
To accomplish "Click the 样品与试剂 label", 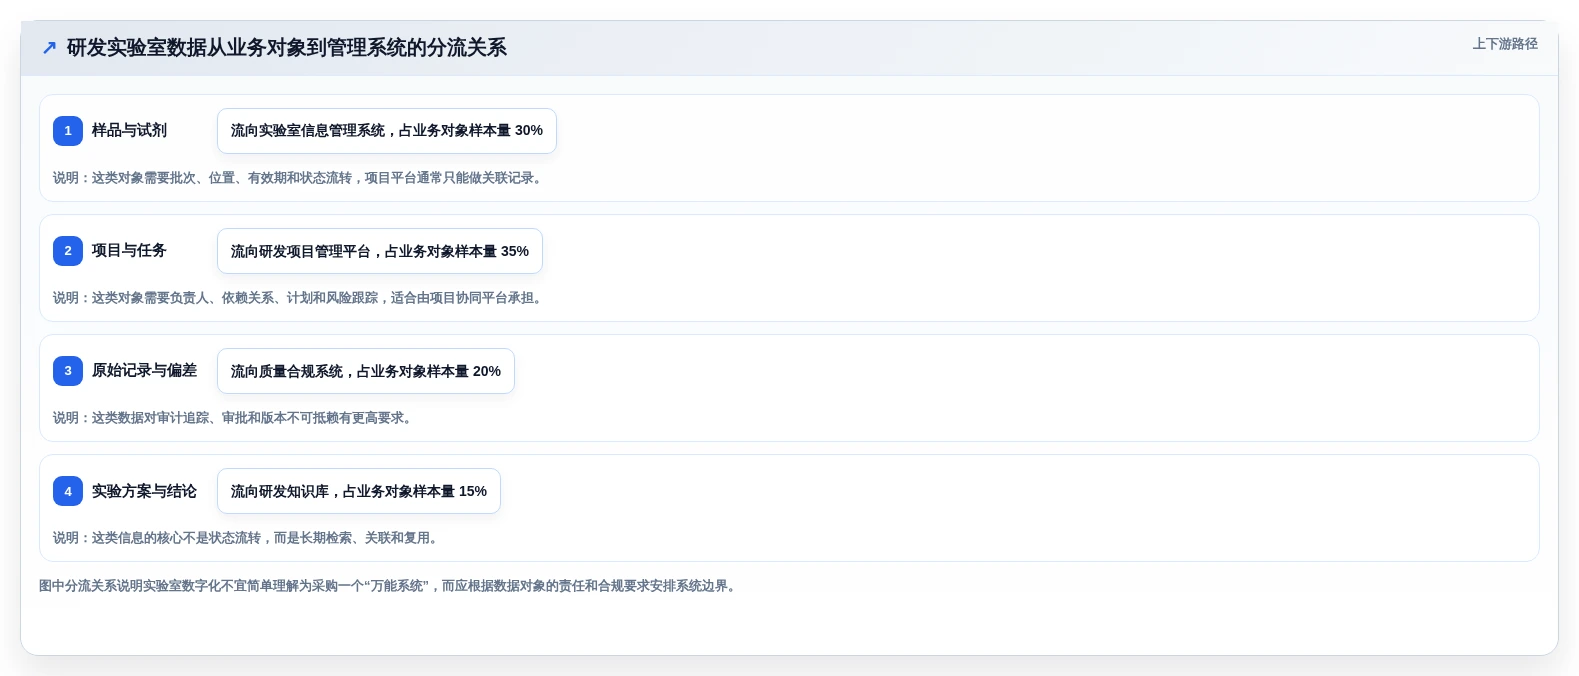I will pyautogui.click(x=129, y=130).
